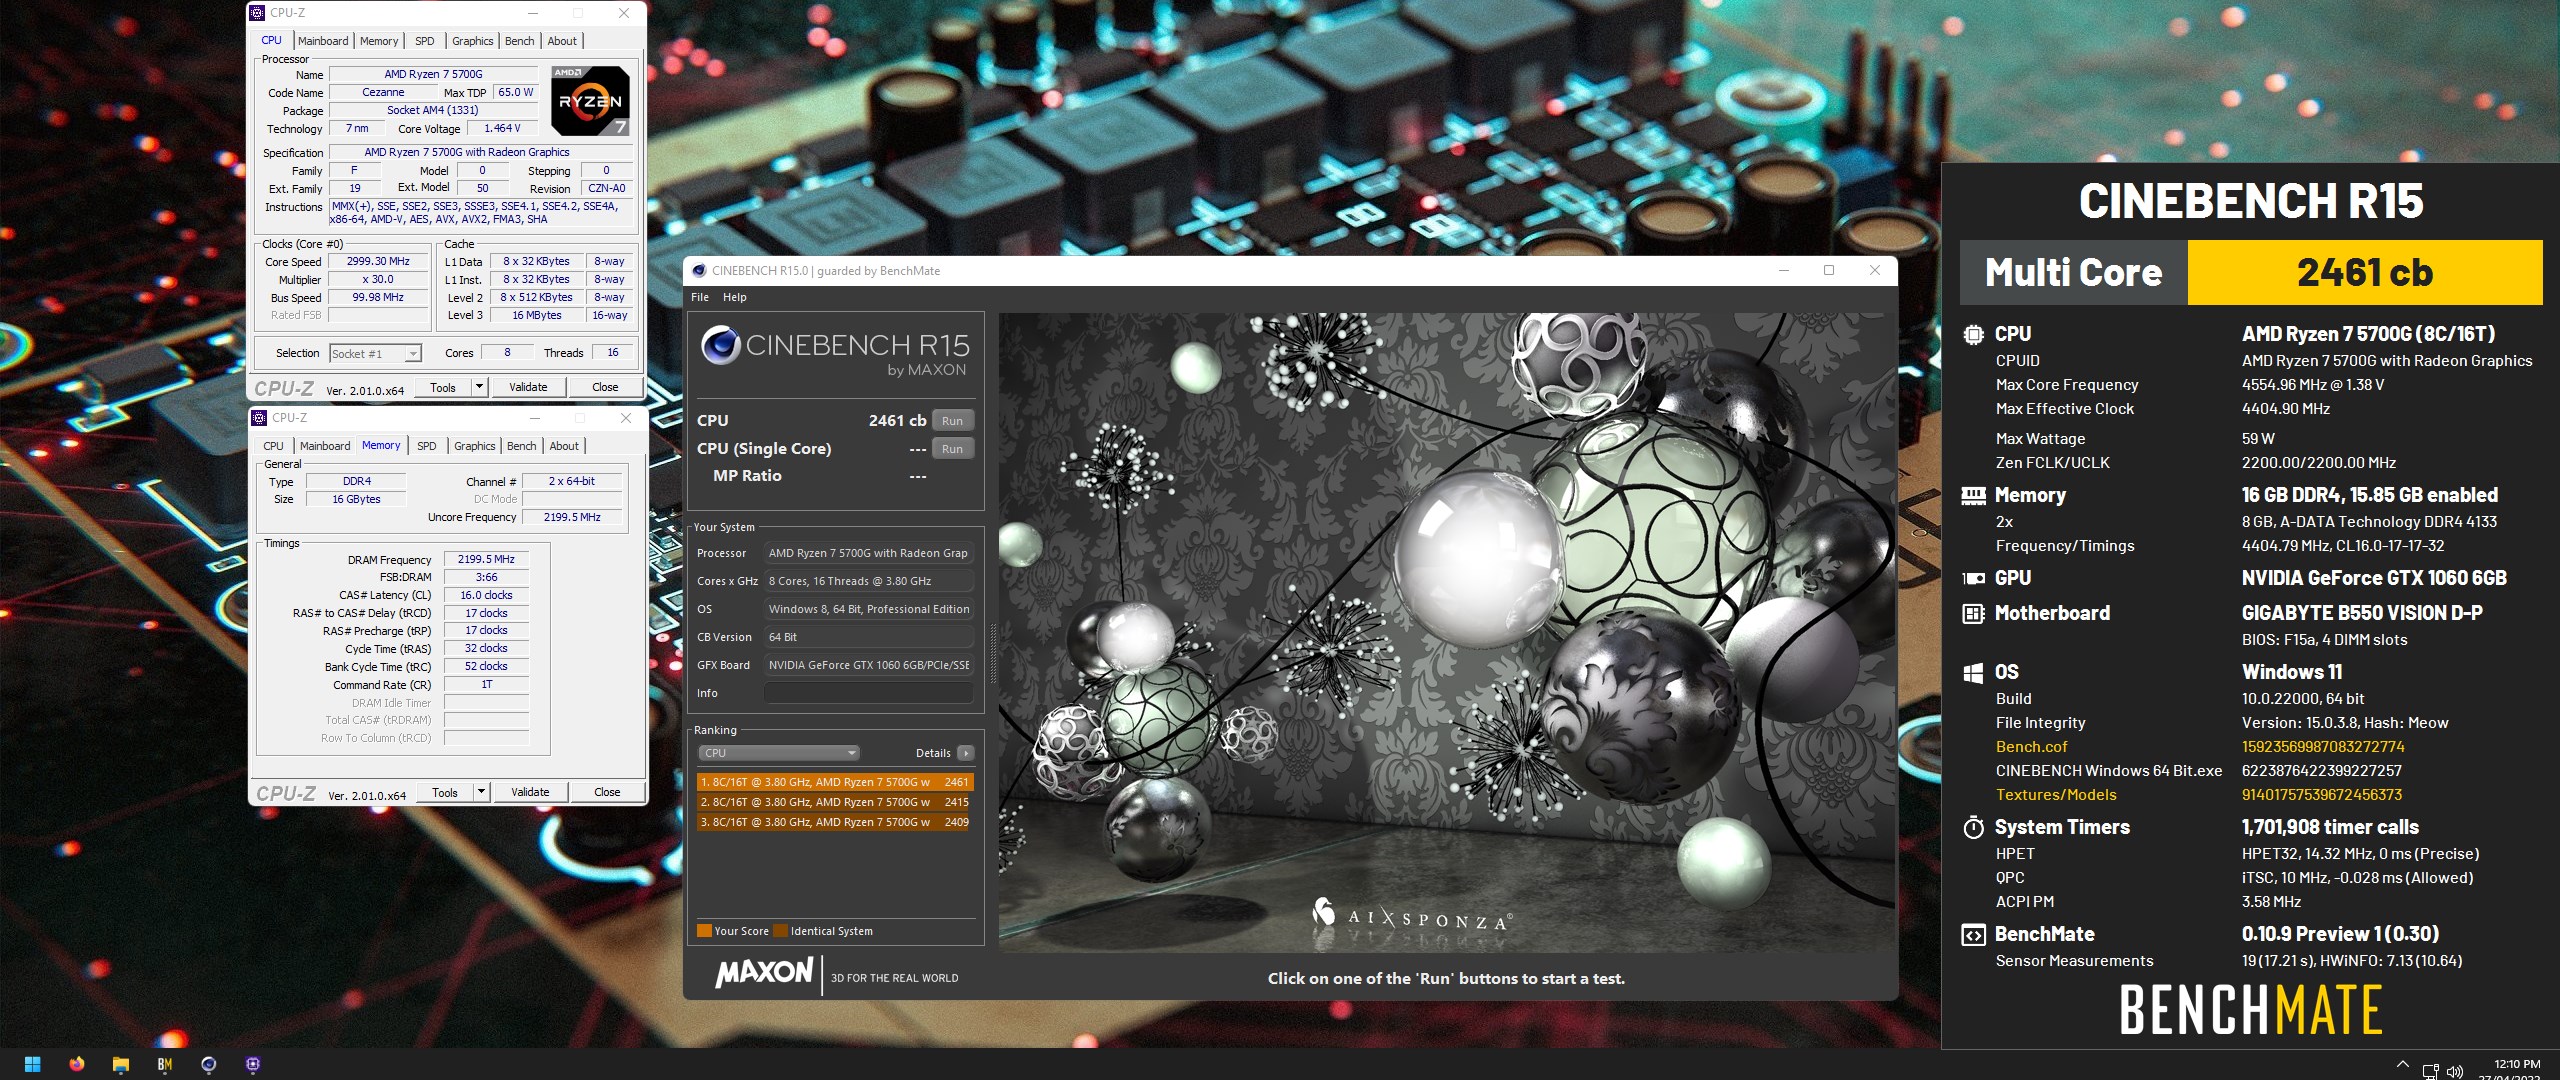The height and width of the screenshot is (1080, 2560).
Task: Click the Bench.cof label in BenchMate panel
Action: click(2031, 747)
